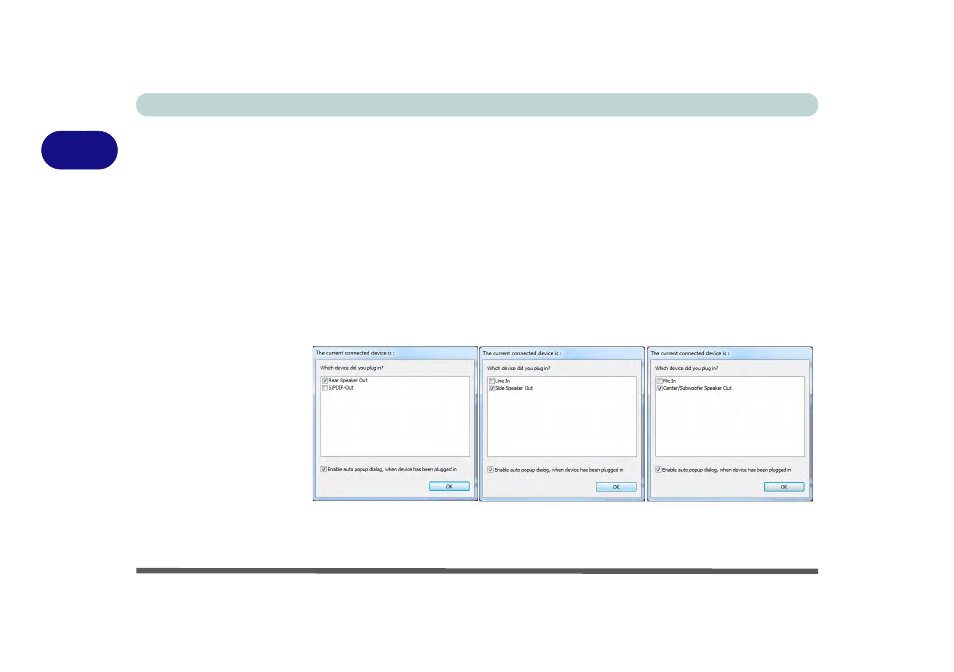Uncheck the Side Speaker Out checkbox
The height and width of the screenshot is (672, 954).
[x=492, y=388]
